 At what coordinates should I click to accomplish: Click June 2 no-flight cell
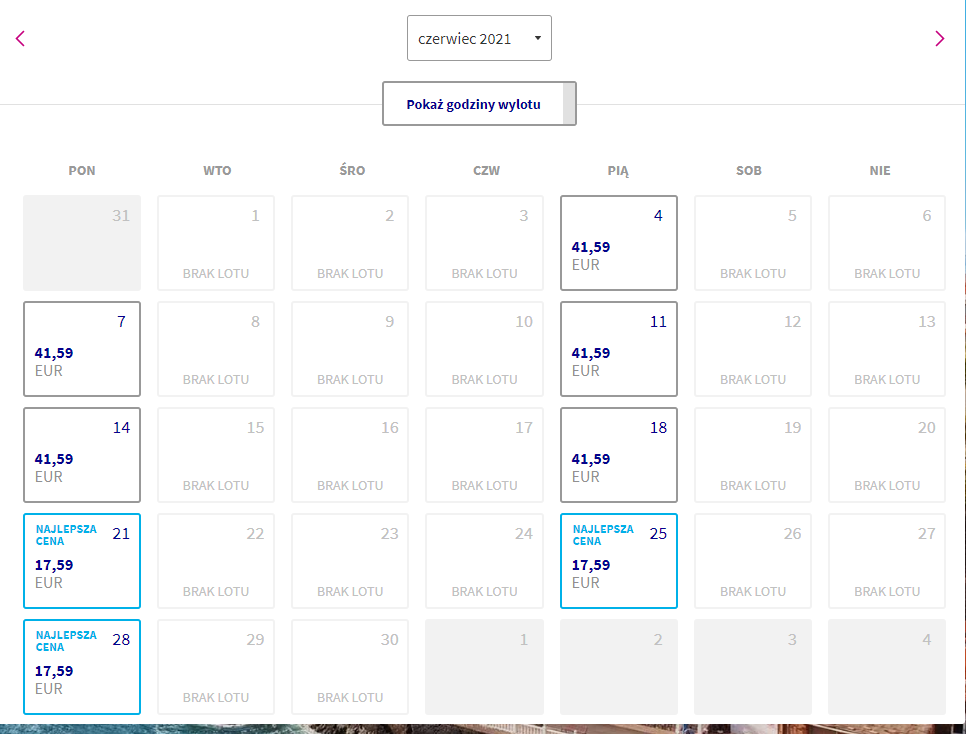350,243
